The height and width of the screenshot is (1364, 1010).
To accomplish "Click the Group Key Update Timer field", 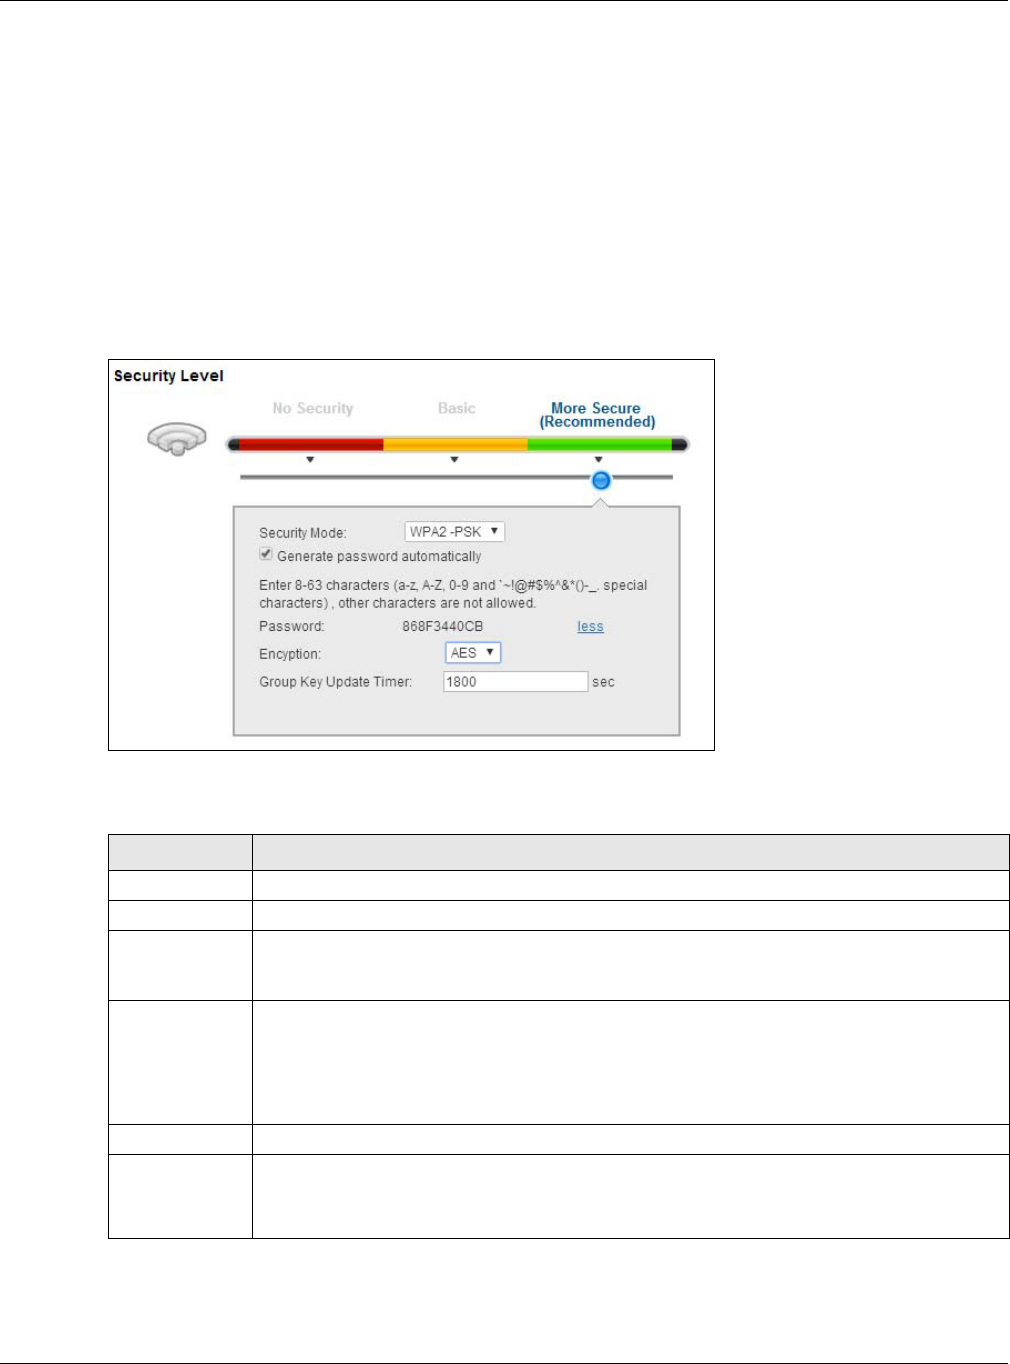I will click(x=515, y=682).
